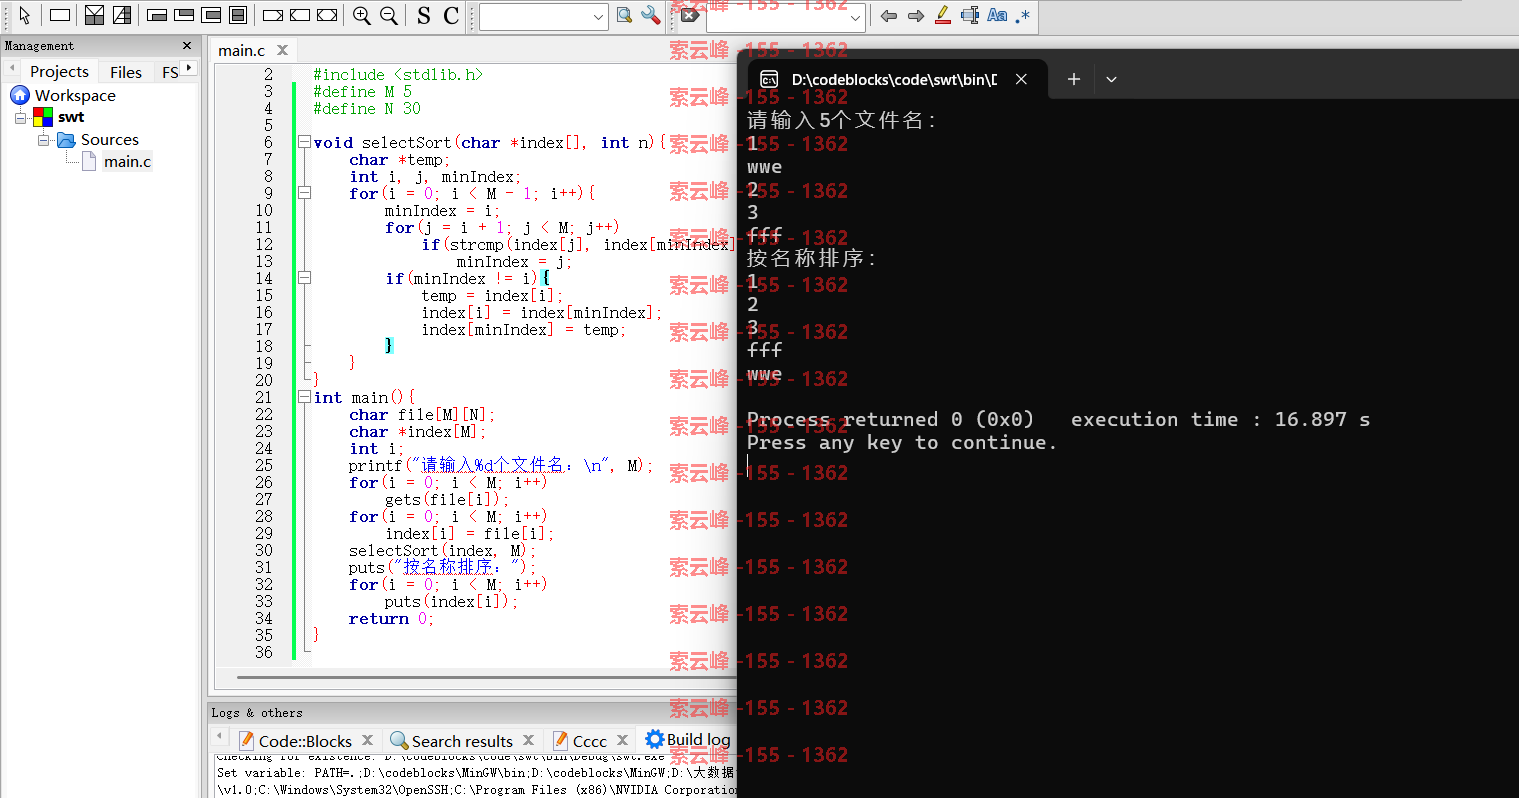Select the double-pointed arrow-shaped box tool

(x=327, y=15)
